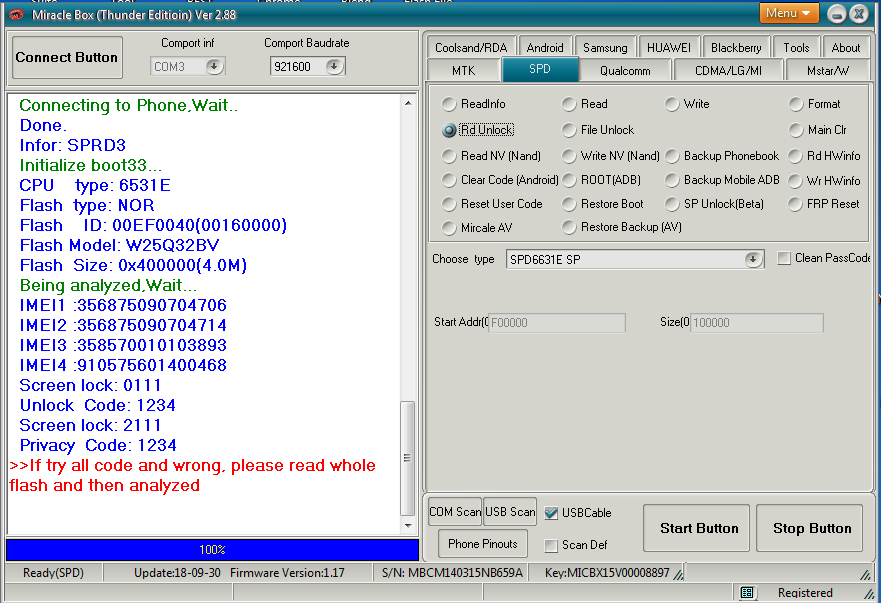Screen dimensions: 881x603
Task: Open the CDMA/LG/MI tab
Action: coord(728,70)
